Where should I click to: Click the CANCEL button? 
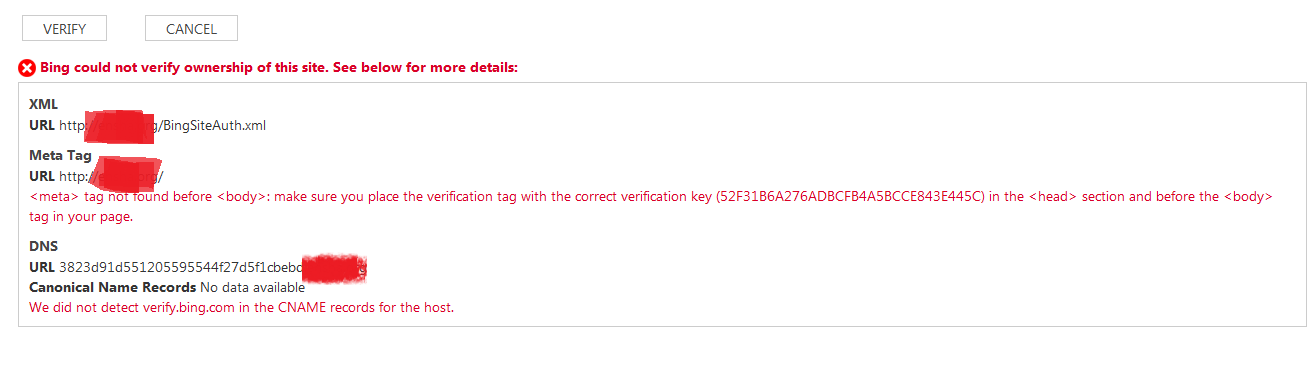191,29
